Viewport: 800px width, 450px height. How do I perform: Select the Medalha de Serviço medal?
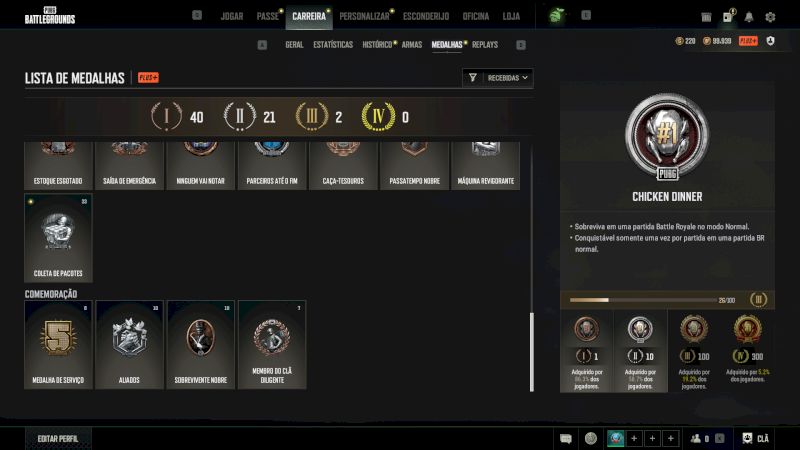coord(58,345)
